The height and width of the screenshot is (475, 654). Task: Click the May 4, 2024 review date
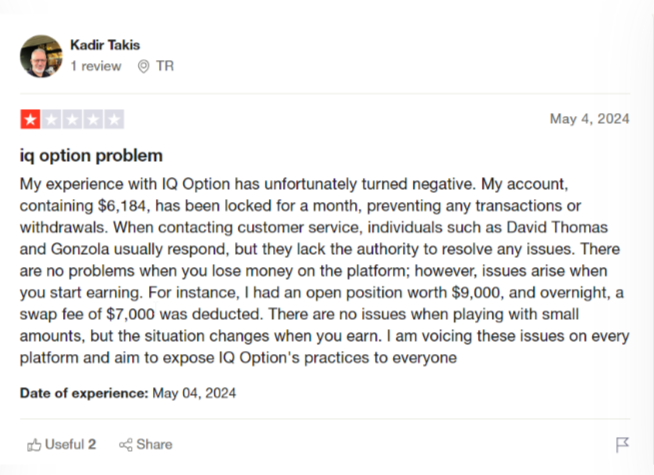tap(589, 119)
